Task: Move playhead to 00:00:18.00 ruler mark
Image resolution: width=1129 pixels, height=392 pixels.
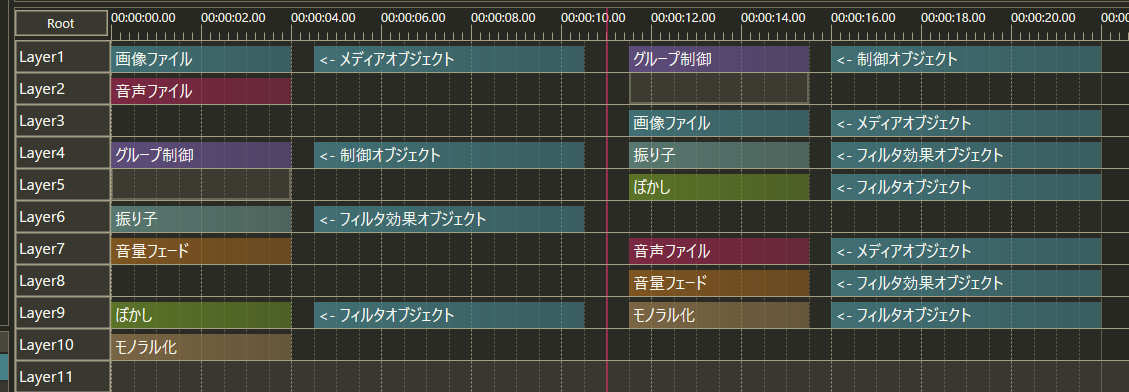Action: point(953,17)
